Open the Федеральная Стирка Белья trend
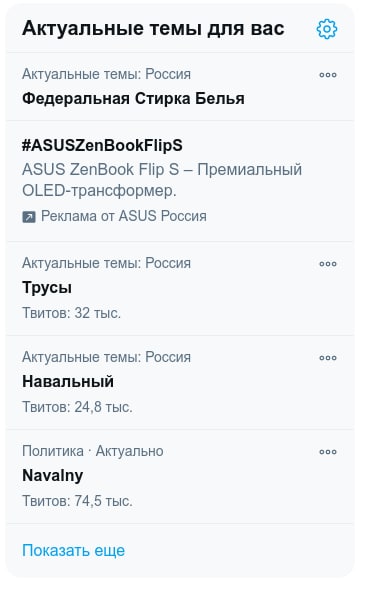367x591 pixels. coord(133,99)
